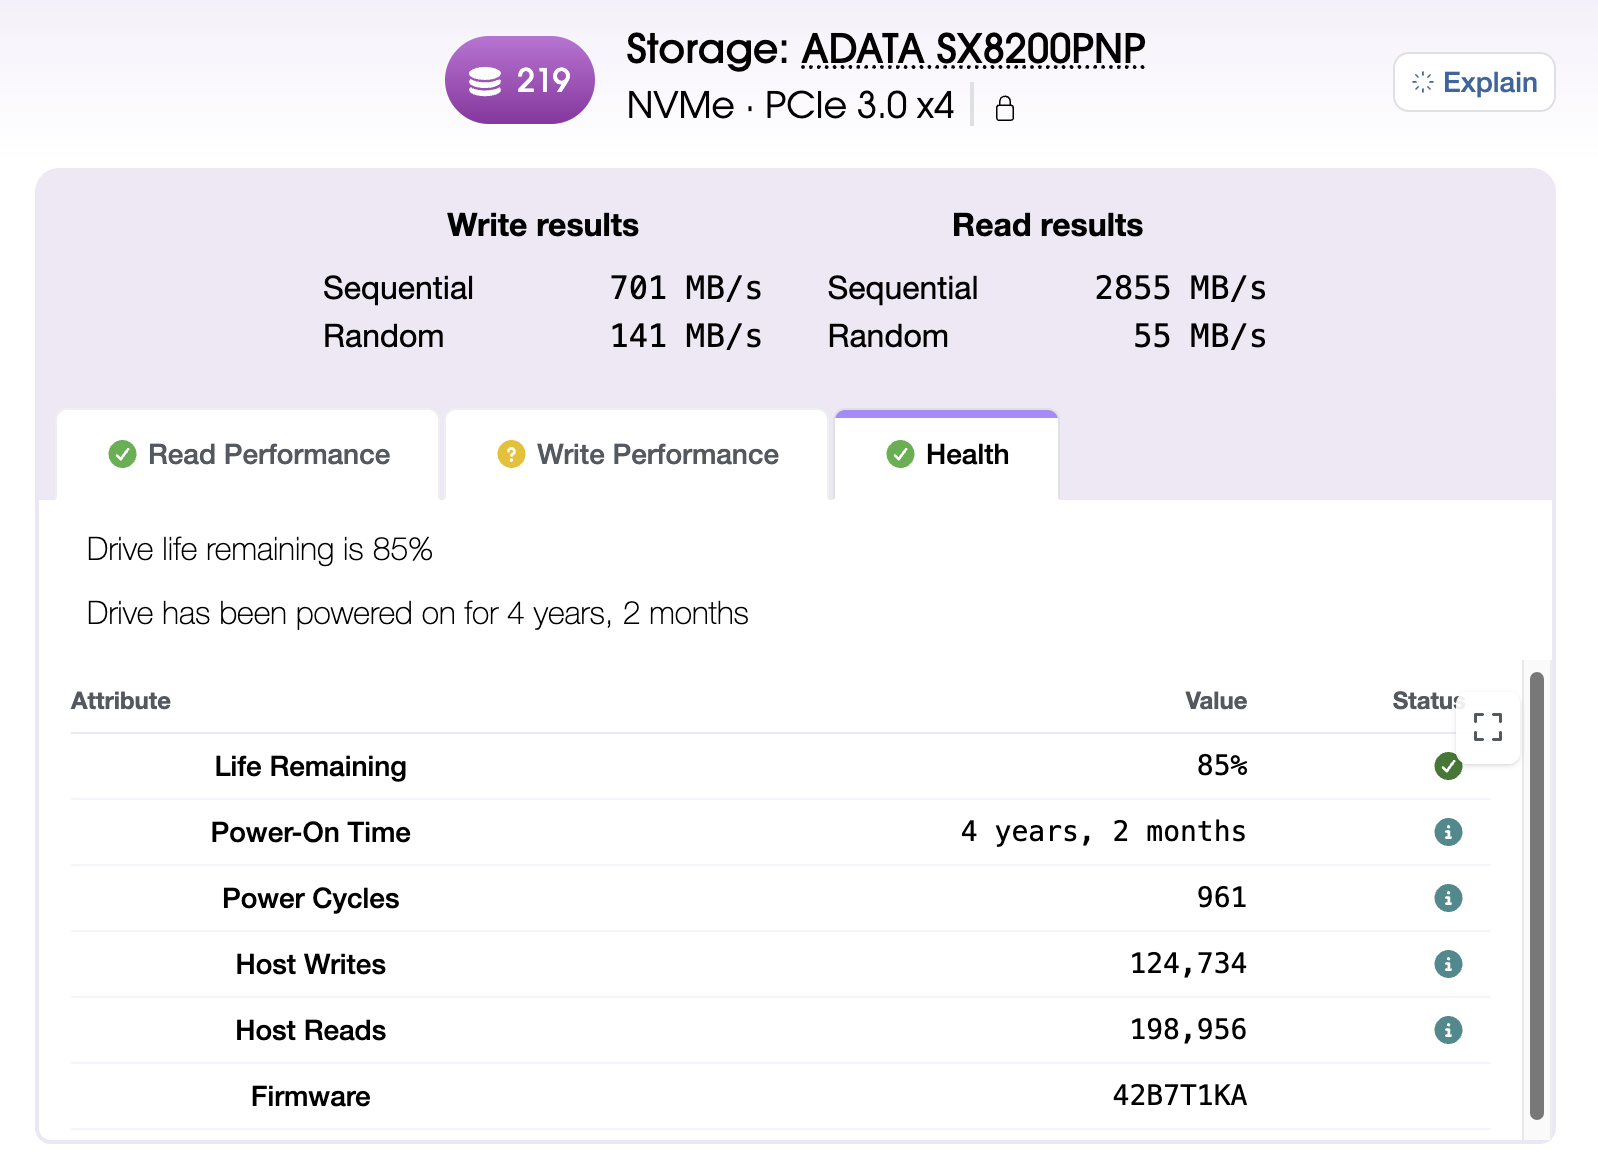Viewport: 1598px width, 1166px height.
Task: Click the purple storage drive score badge
Action: tap(519, 80)
